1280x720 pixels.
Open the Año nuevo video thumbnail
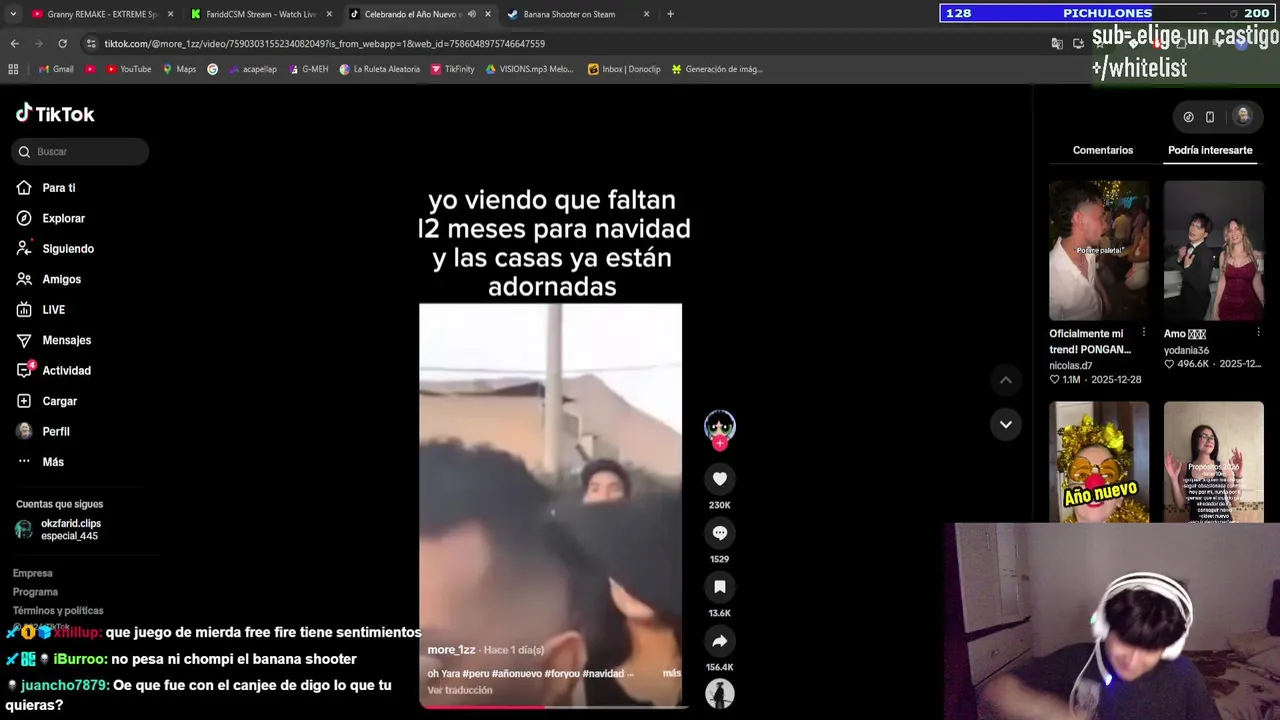[x=1099, y=462]
